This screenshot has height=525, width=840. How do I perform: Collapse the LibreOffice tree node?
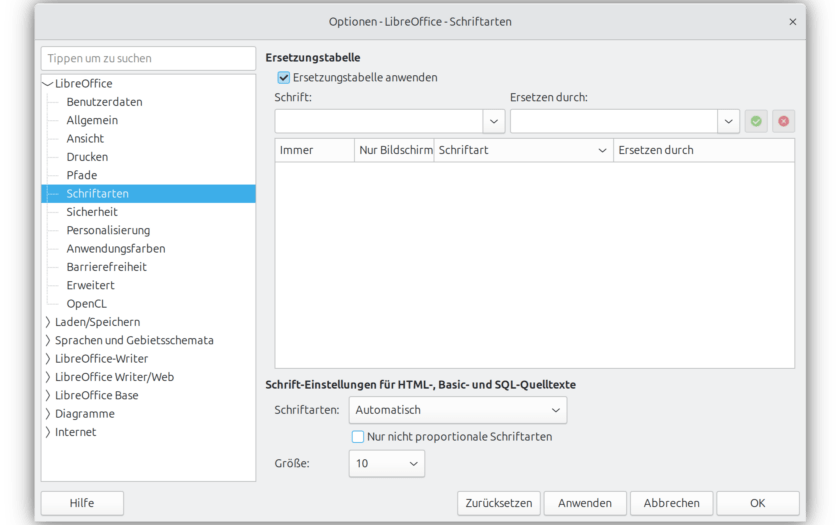tap(48, 84)
